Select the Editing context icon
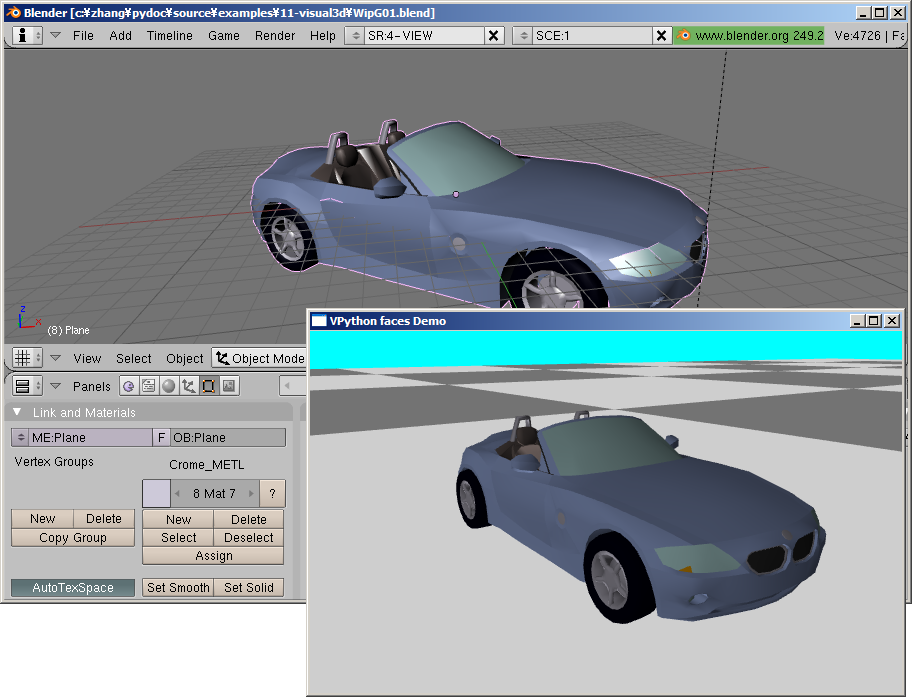This screenshot has width=912, height=700. 208,386
